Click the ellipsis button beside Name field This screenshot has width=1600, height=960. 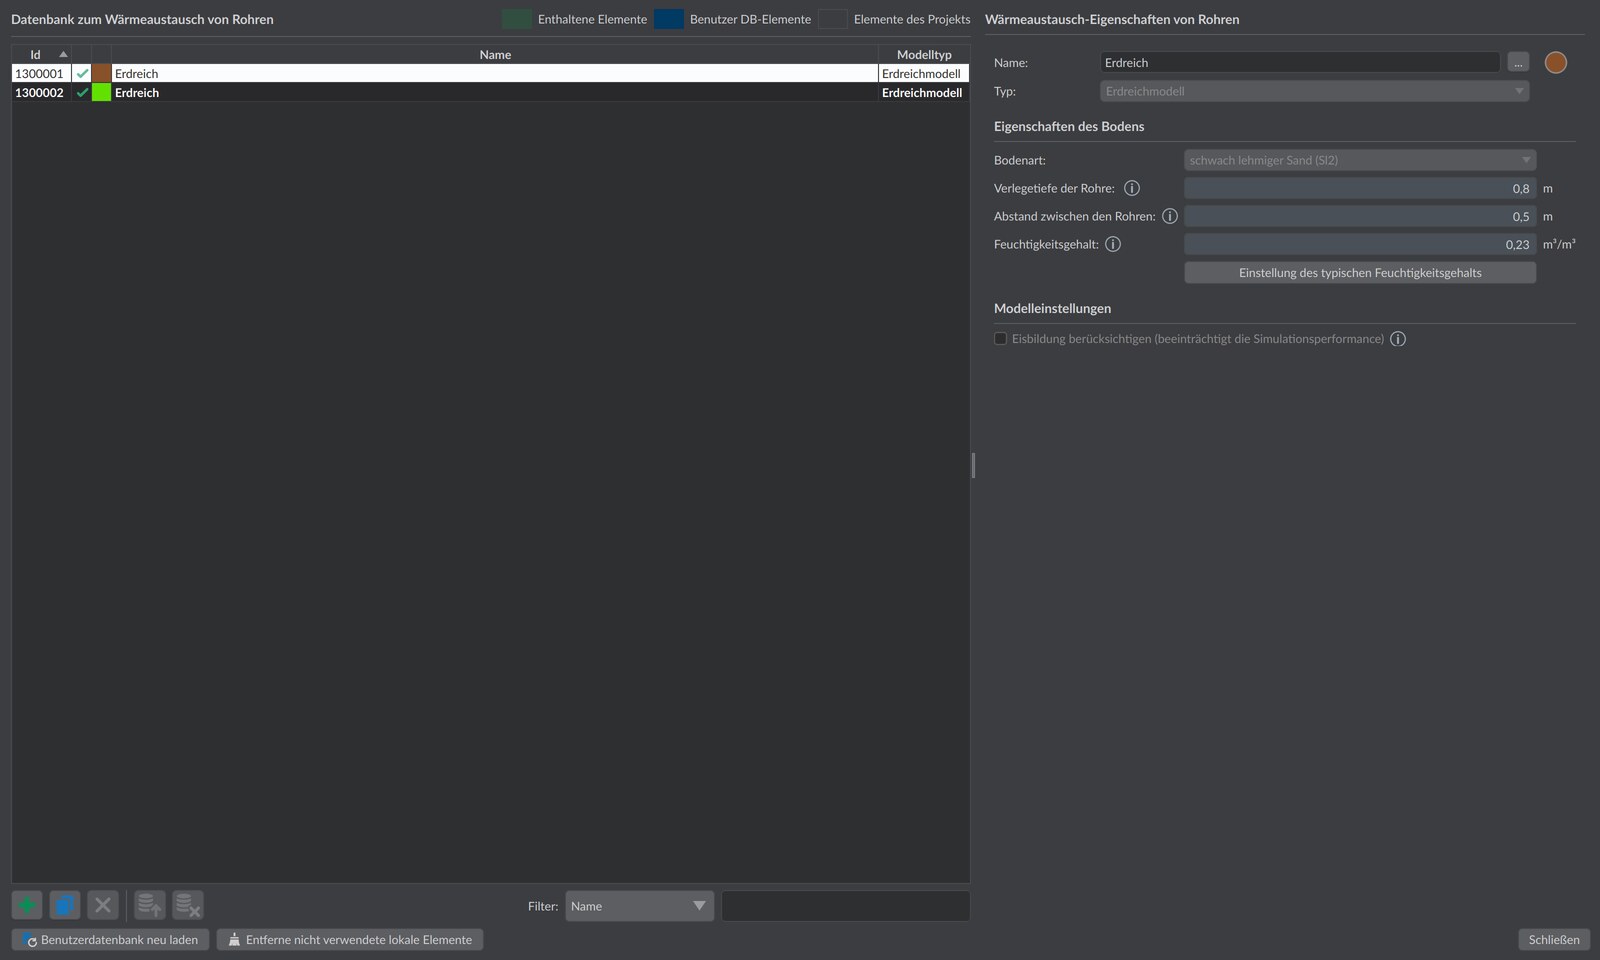point(1518,62)
